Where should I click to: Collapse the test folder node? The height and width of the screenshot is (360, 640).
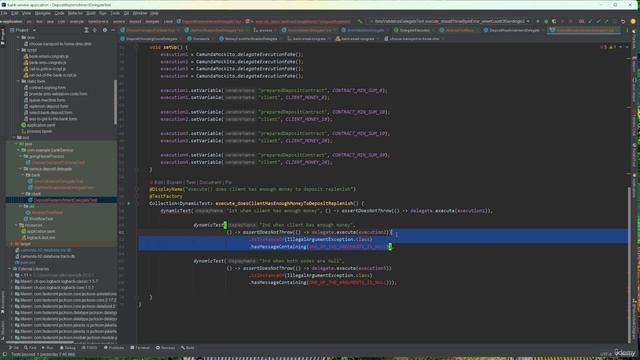pyautogui.click(x=15, y=138)
